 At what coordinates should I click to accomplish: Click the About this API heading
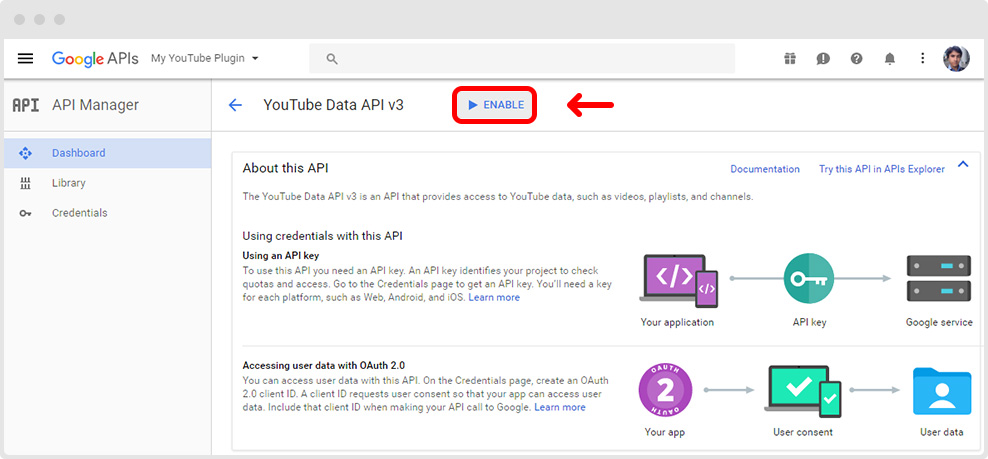(285, 168)
